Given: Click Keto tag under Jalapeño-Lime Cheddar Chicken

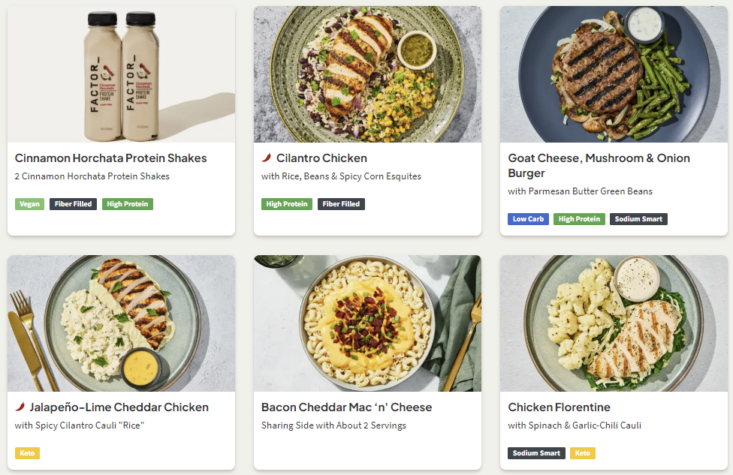Looking at the screenshot, I should 27,453.
